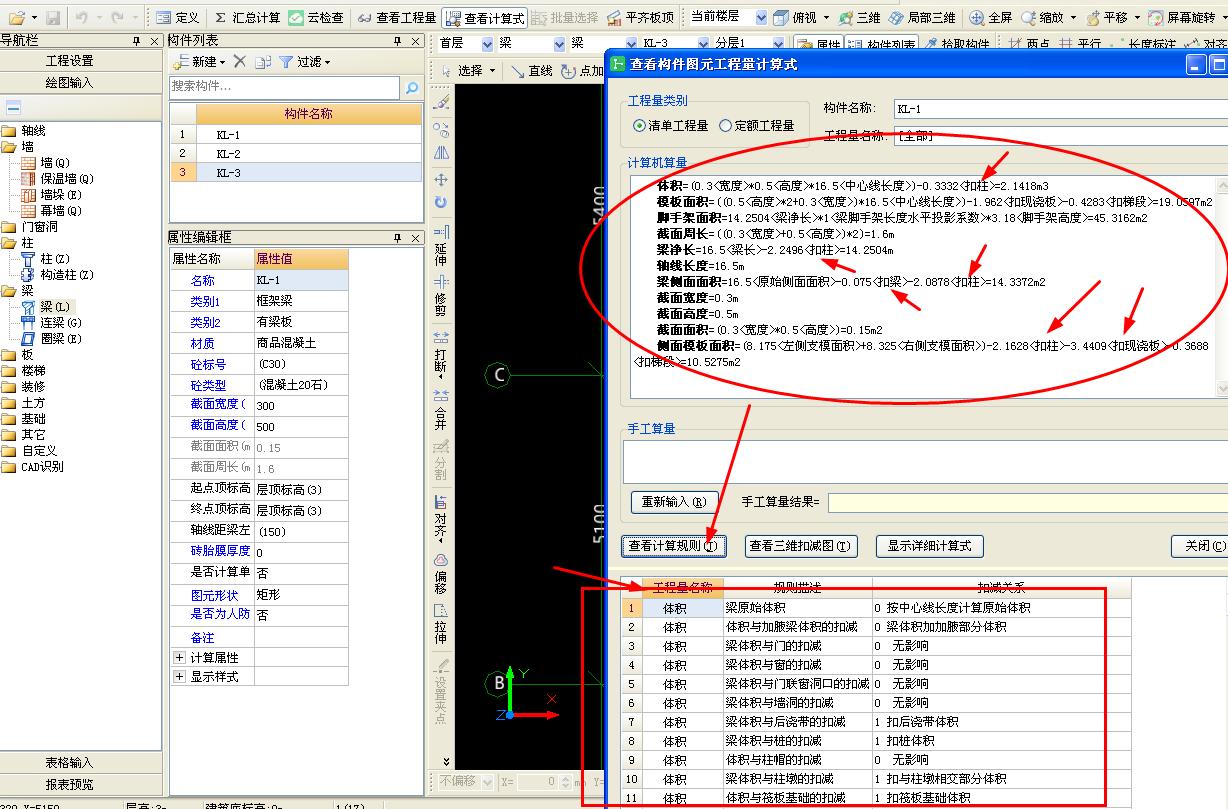Open 查看工程量 view quantities
Screen dimensions: 1228x809
click(x=397, y=17)
